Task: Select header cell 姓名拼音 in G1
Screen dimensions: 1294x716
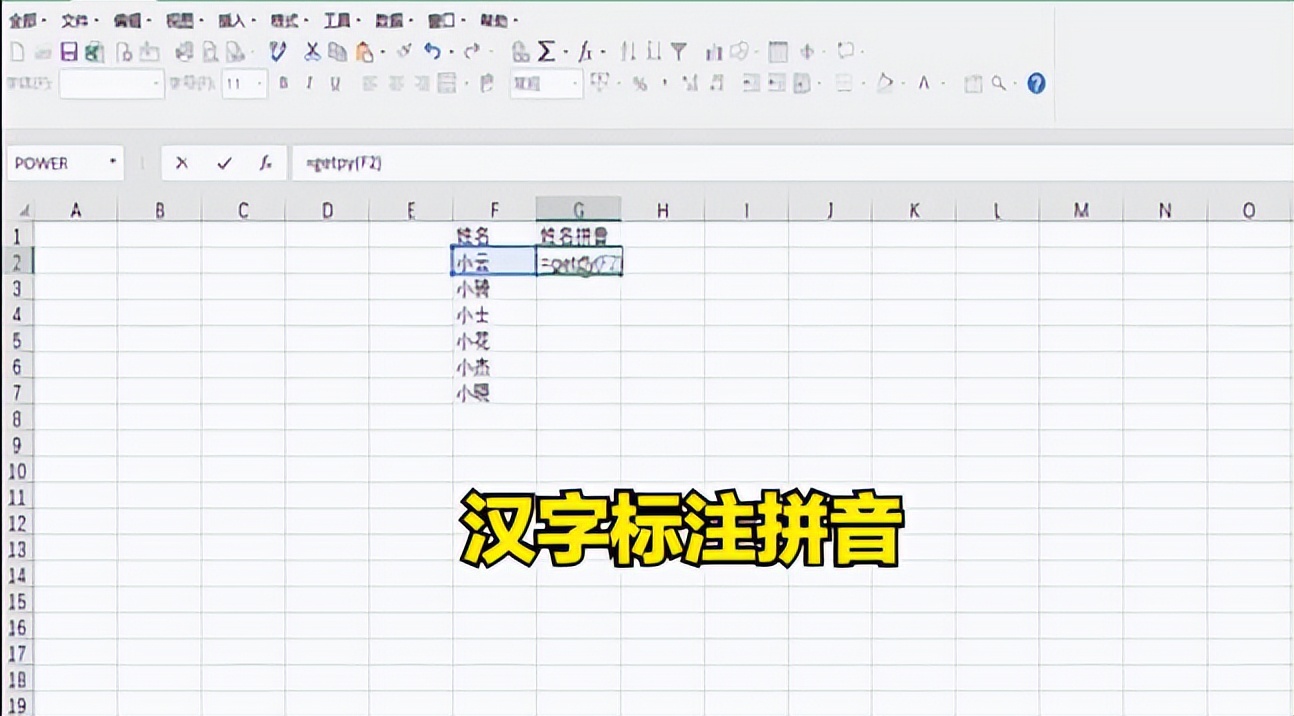Action: tap(578, 236)
